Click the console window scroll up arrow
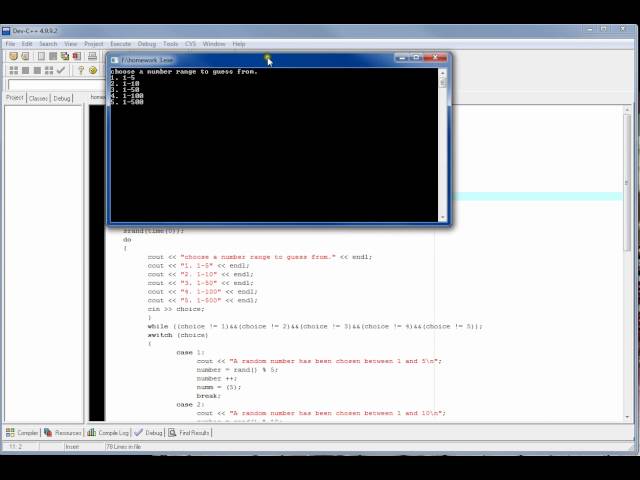640x480 pixels. point(442,73)
